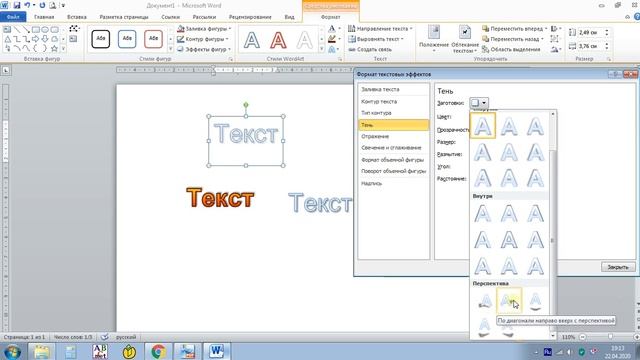640x360 pixels.
Task: Click the shape height field 2,49 см
Action: 590,32
